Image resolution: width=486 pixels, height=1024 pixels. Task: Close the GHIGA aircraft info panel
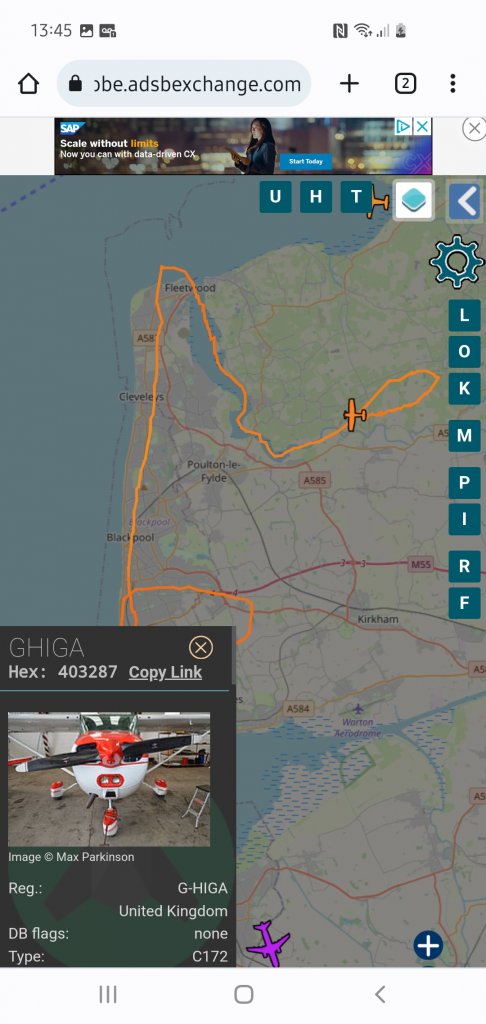pyautogui.click(x=201, y=647)
